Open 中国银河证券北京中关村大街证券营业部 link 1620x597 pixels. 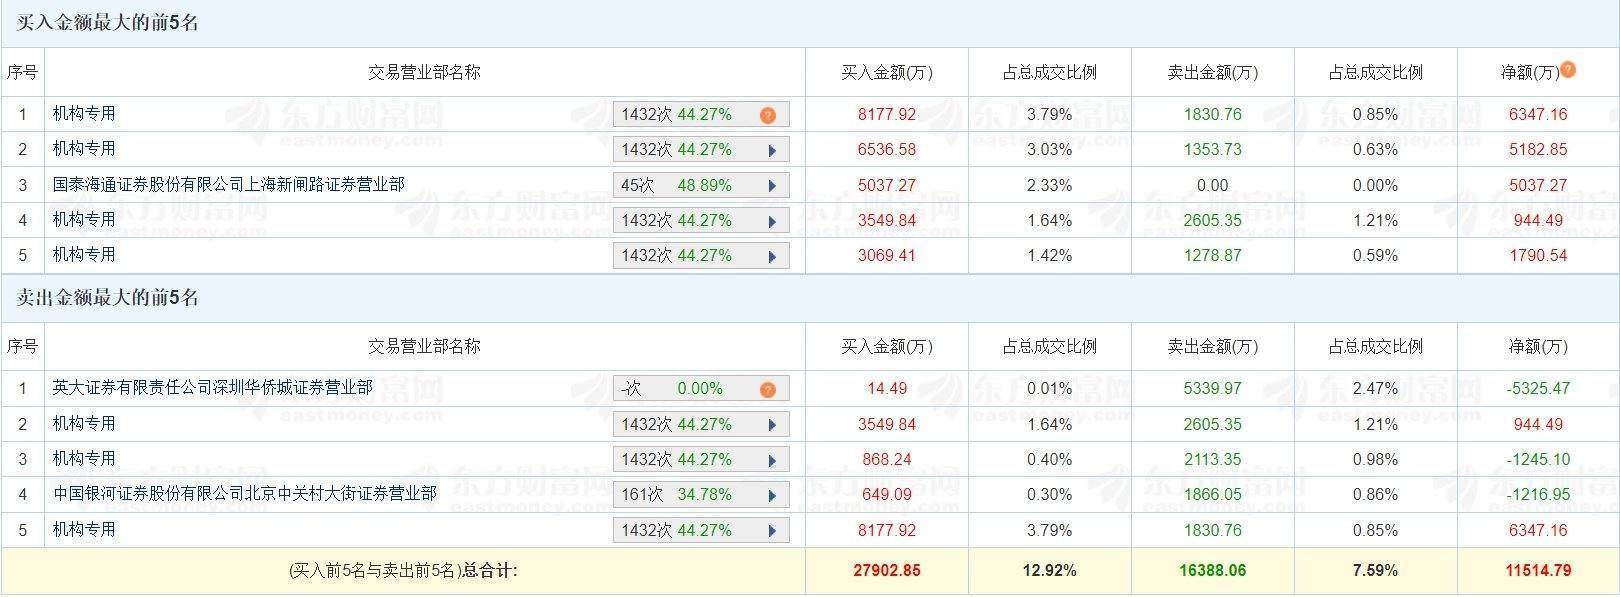pyautogui.click(x=246, y=493)
